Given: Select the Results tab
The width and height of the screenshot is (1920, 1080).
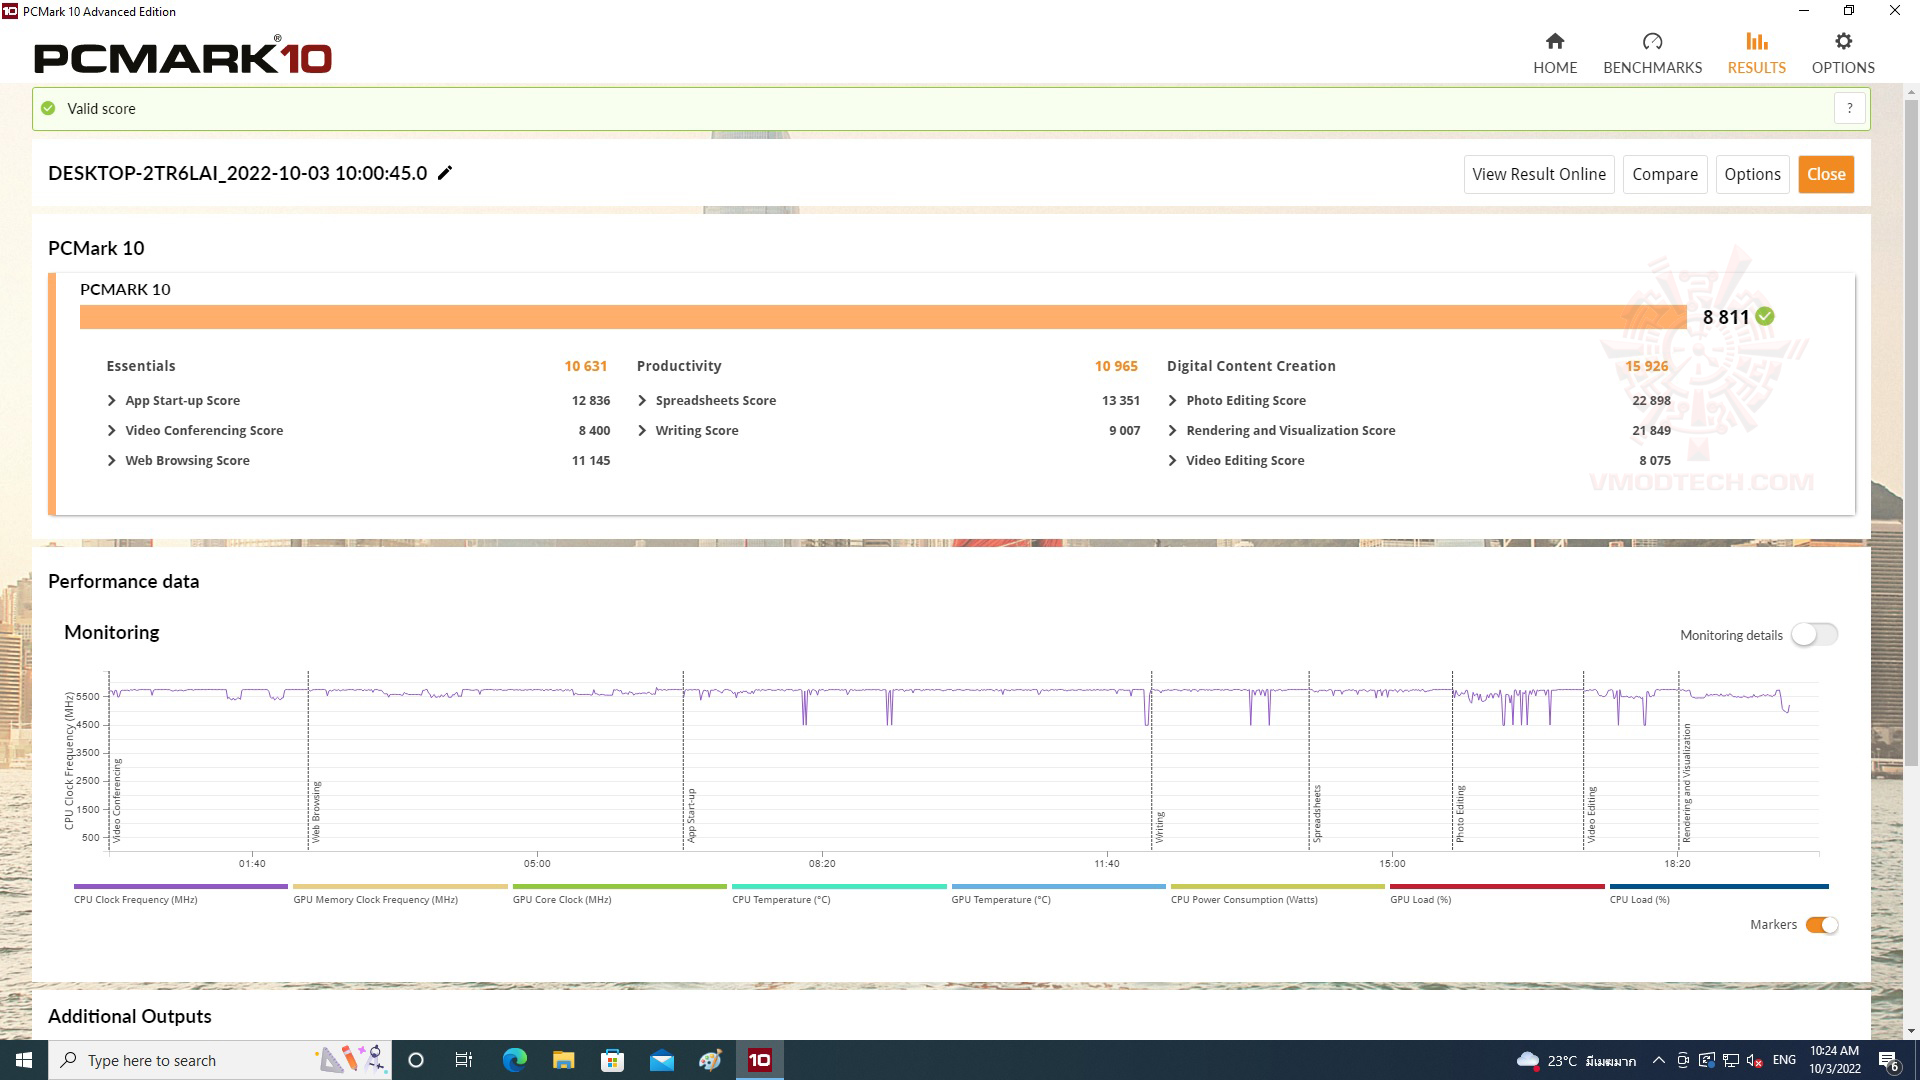Looking at the screenshot, I should coord(1756,53).
